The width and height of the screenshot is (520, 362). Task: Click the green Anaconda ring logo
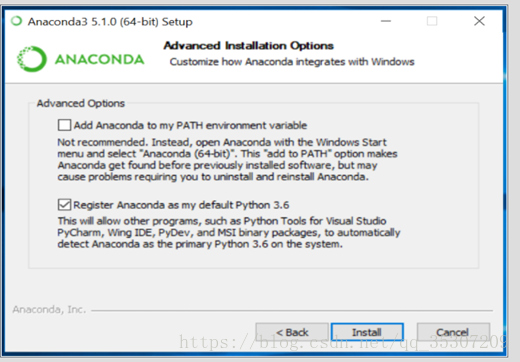coord(32,59)
